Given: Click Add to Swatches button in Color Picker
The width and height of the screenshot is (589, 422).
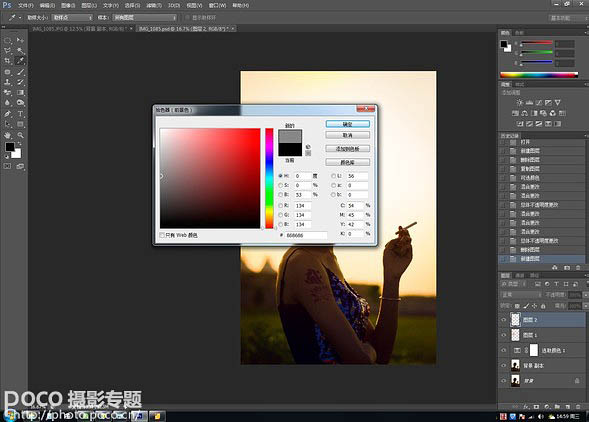Looking at the screenshot, I should [x=347, y=149].
